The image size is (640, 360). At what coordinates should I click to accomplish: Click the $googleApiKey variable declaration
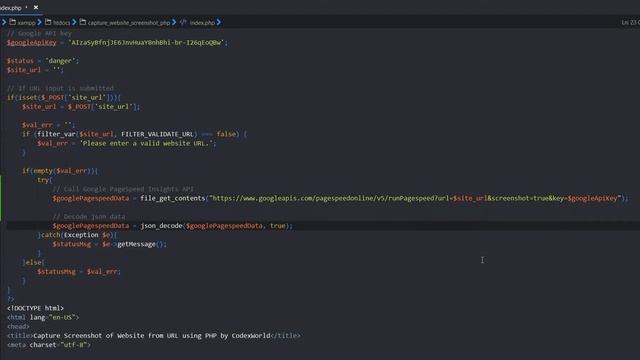pos(31,42)
